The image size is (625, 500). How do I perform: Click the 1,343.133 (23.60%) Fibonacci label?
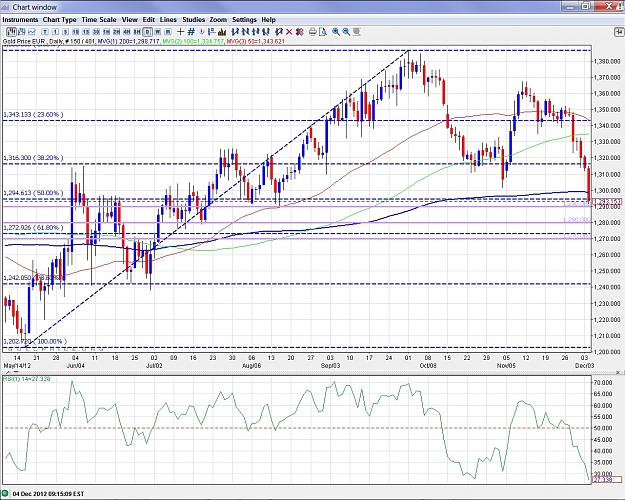click(x=33, y=114)
